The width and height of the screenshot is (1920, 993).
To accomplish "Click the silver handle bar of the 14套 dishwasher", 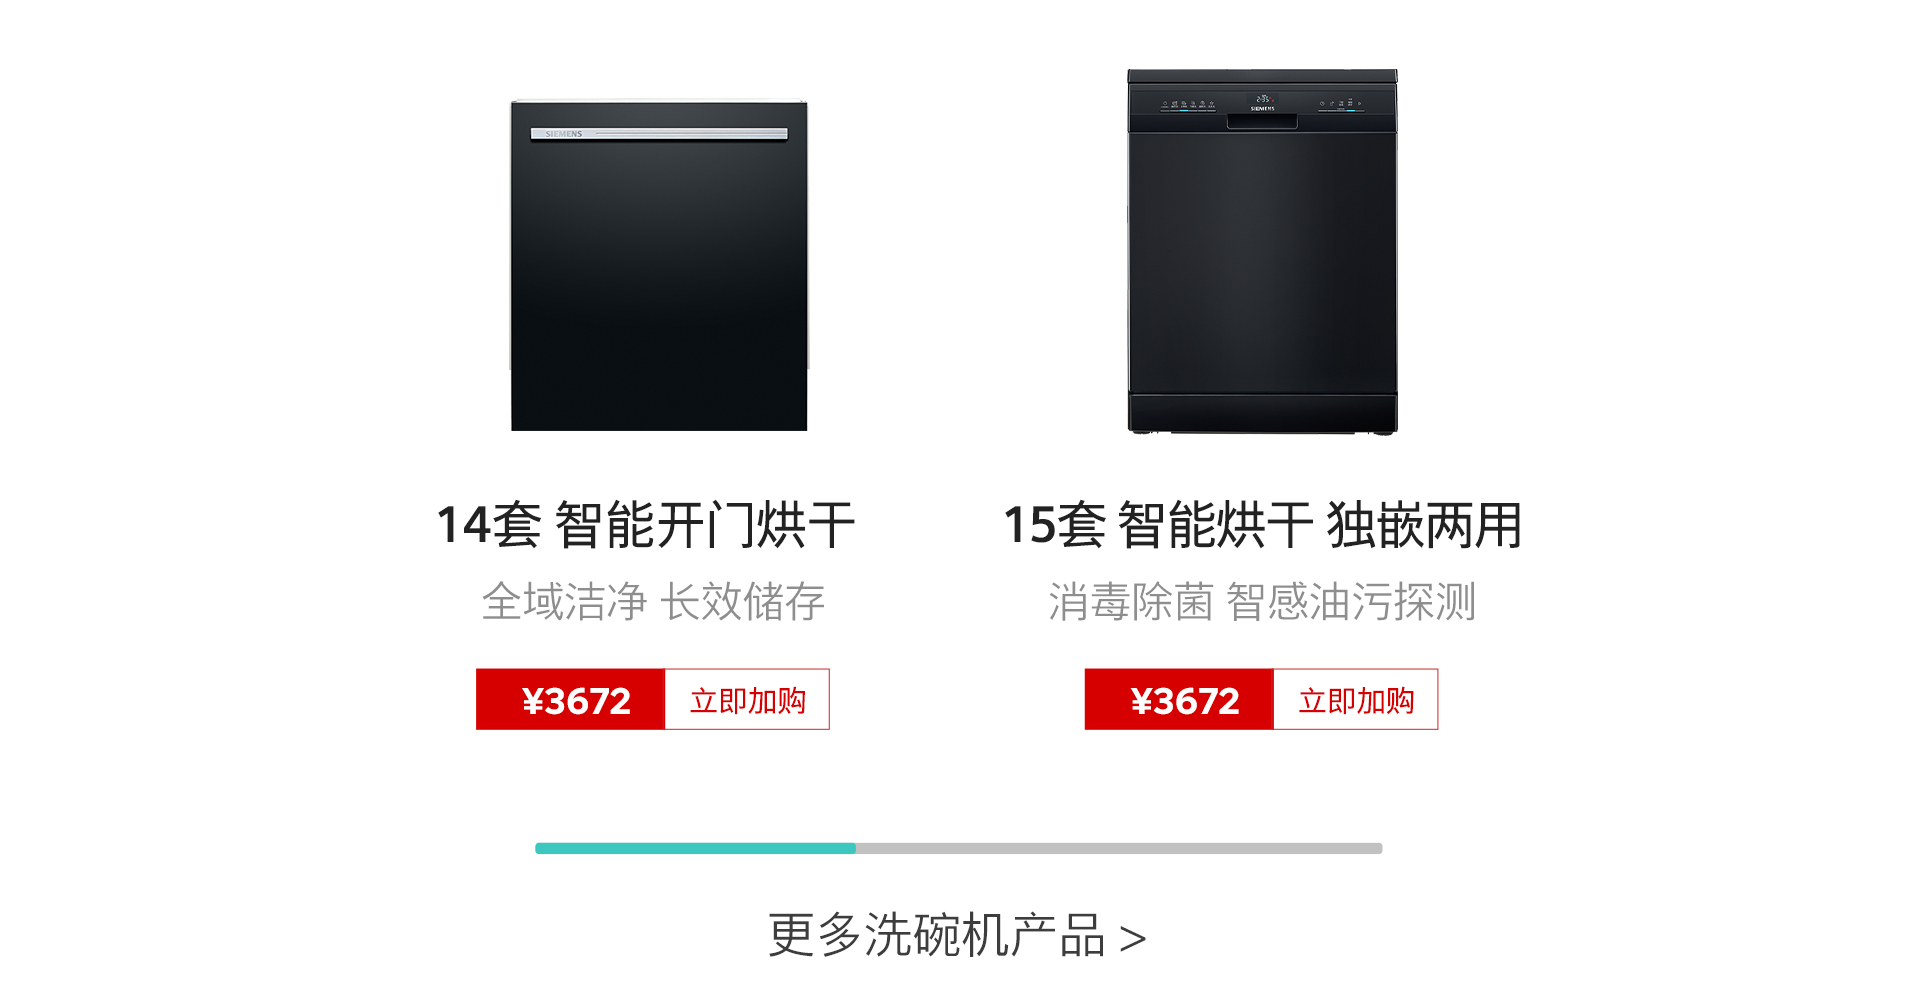I will 659,134.
